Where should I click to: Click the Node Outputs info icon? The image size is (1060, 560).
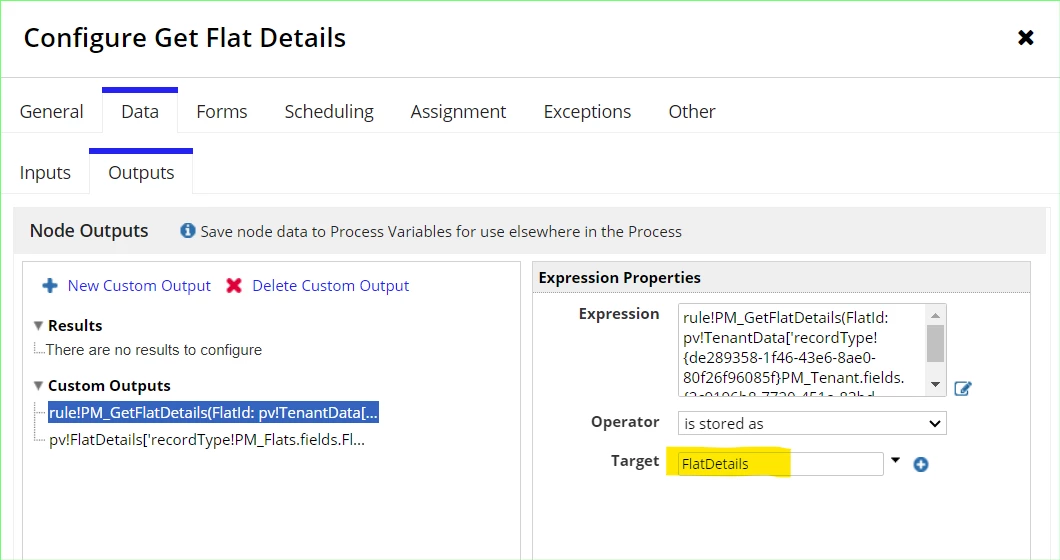187,231
